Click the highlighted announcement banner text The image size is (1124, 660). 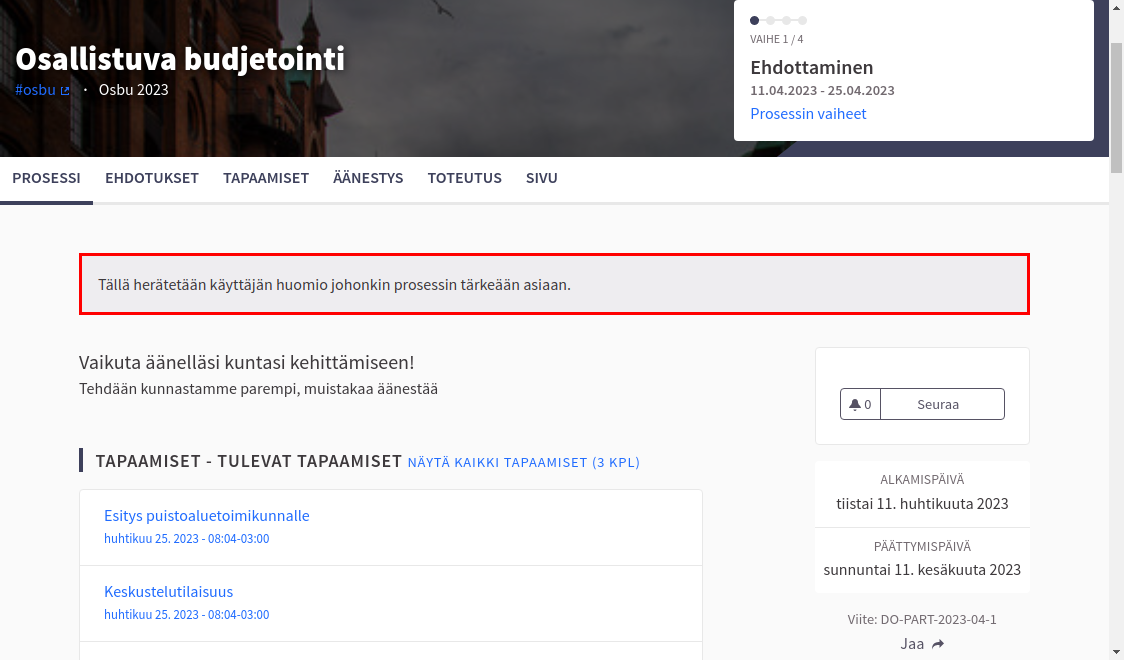pyautogui.click(x=334, y=285)
